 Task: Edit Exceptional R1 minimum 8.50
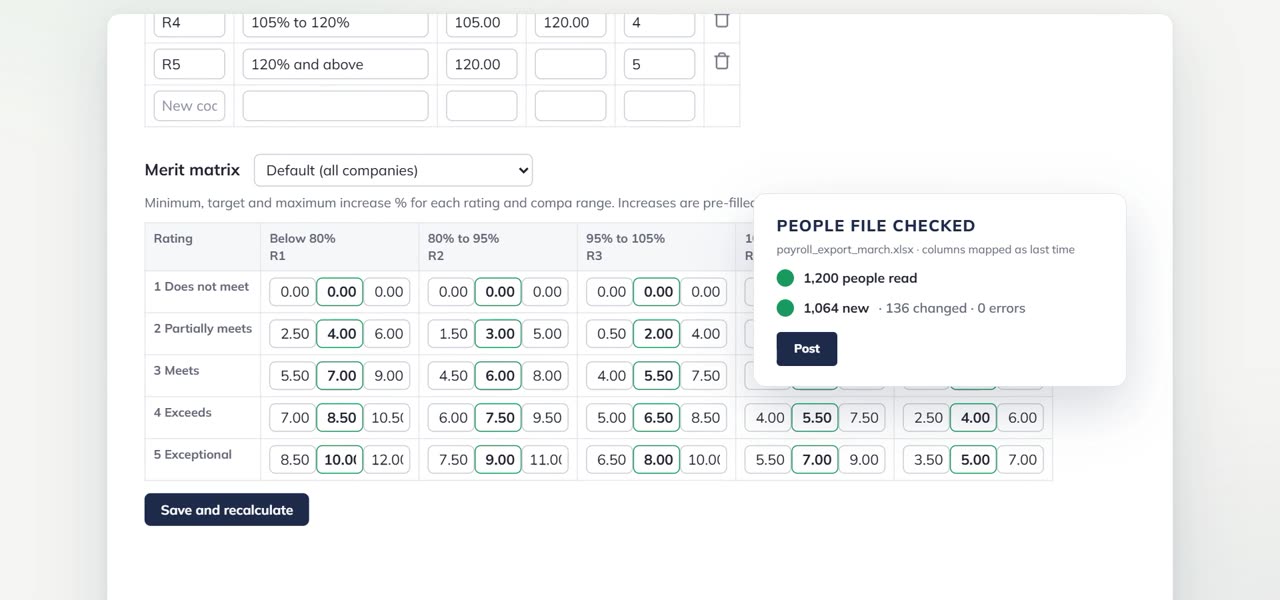[x=293, y=460]
